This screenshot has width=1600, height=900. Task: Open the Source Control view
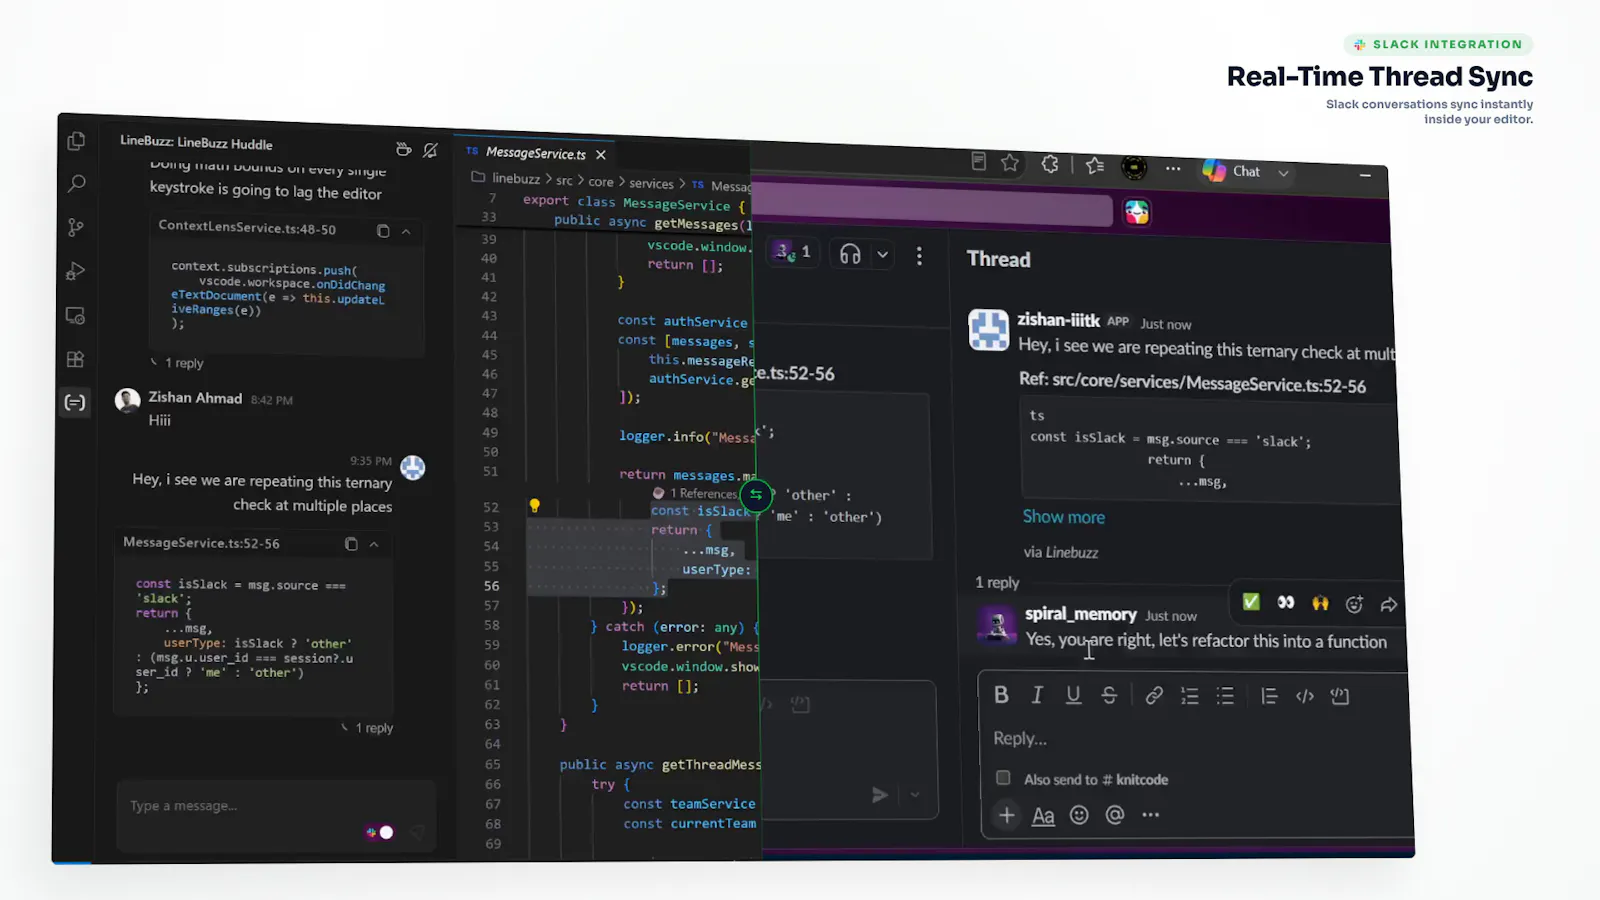pos(76,228)
